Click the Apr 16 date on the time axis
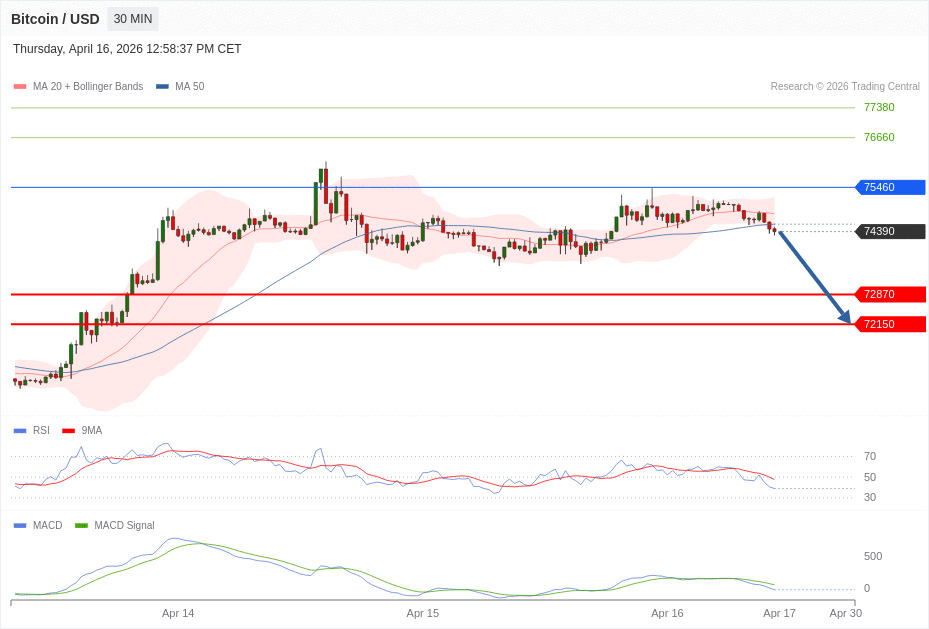This screenshot has width=929, height=629. 667,613
